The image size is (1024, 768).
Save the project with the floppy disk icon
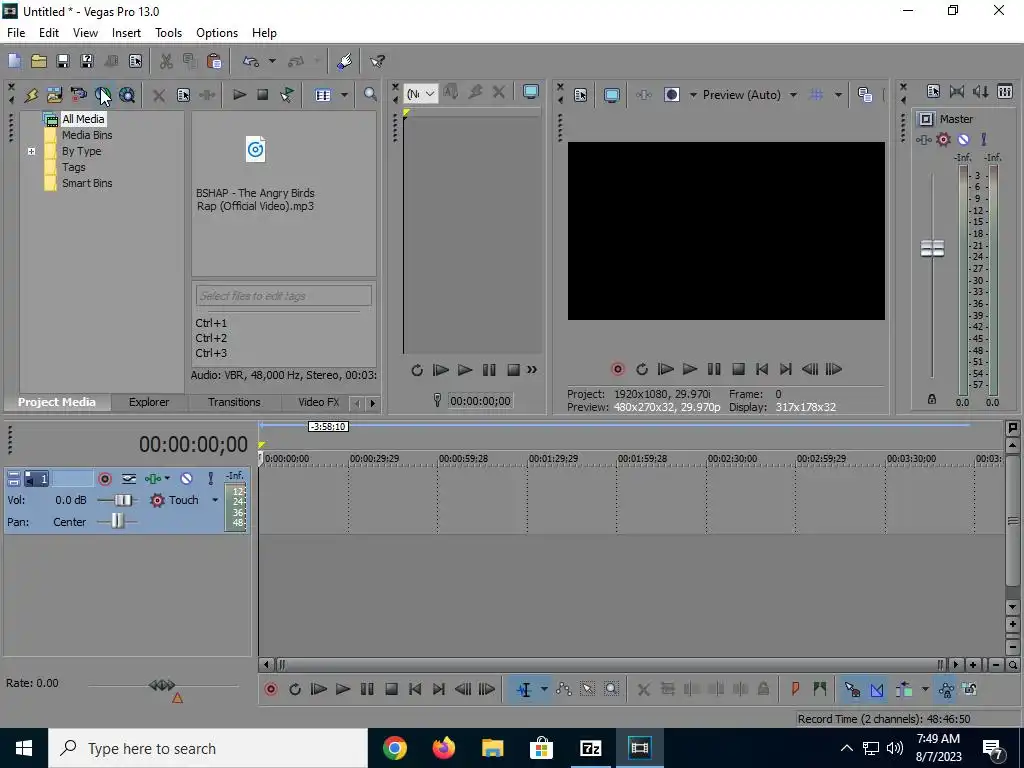pos(63,61)
